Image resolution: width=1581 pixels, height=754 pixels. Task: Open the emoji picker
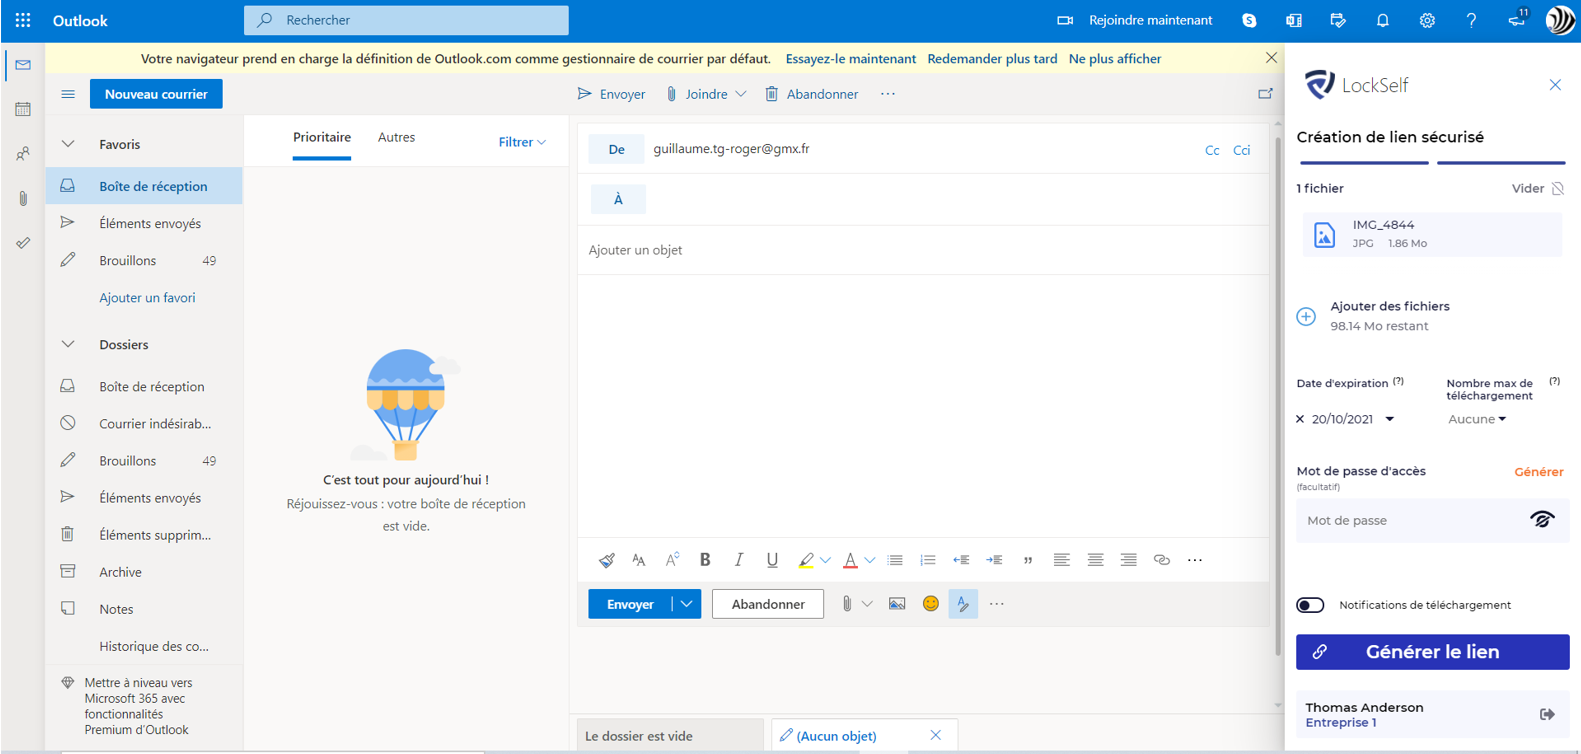(931, 604)
